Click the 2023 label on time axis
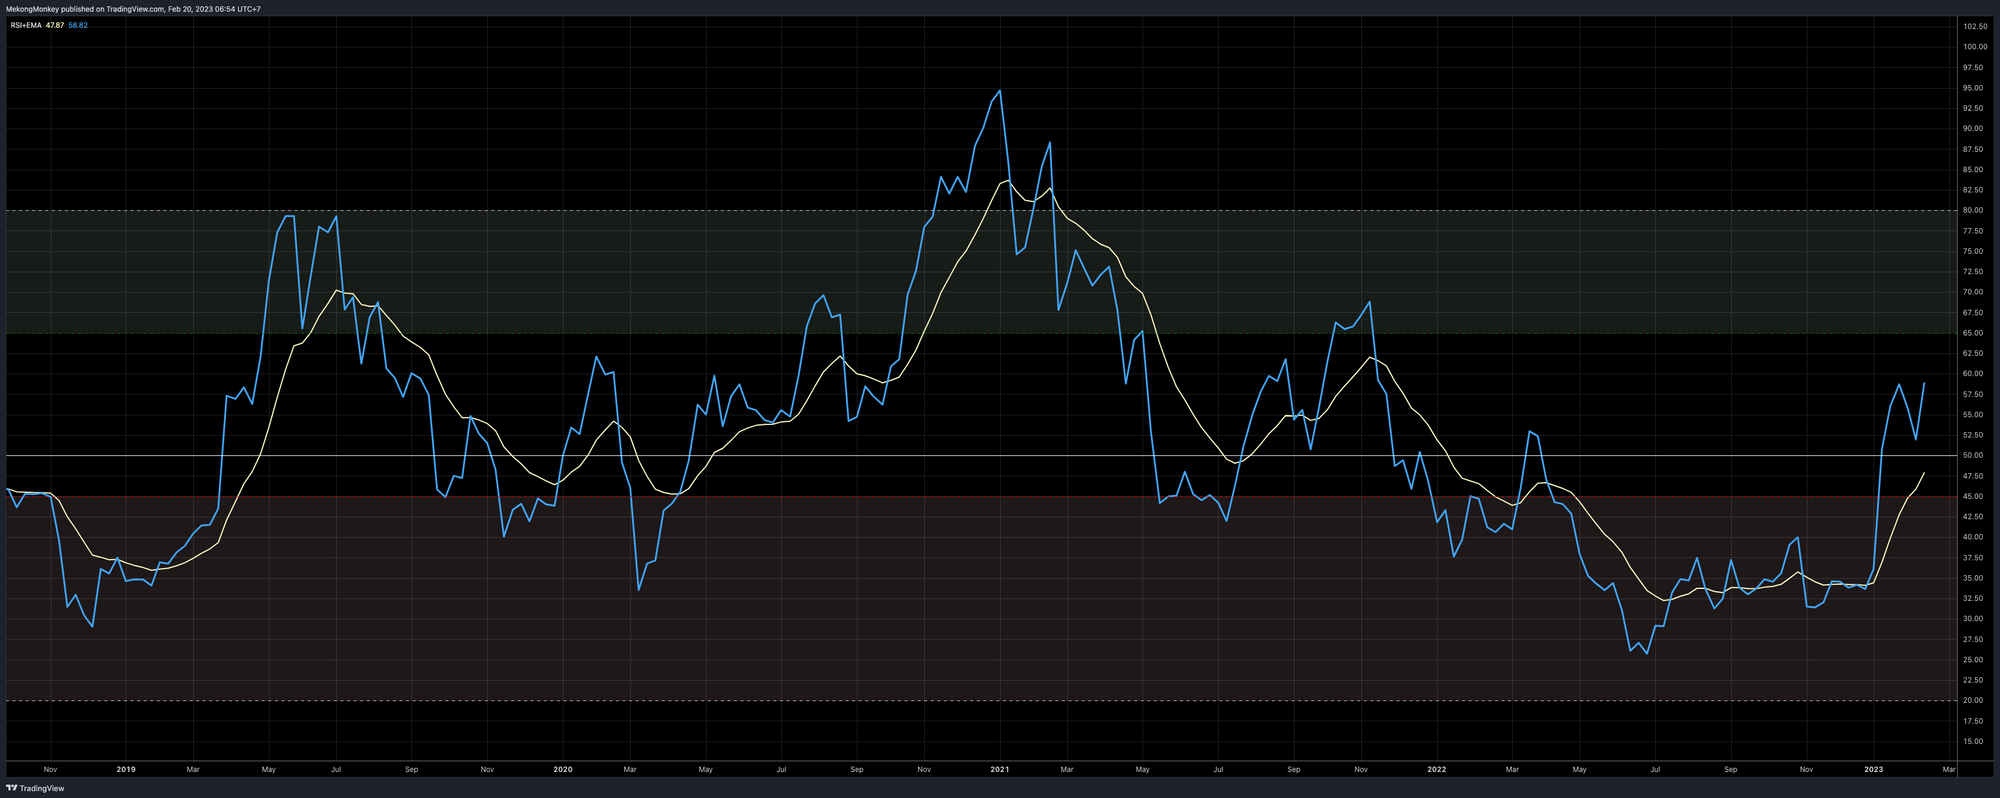Screen dimensions: 2000x798 tap(1873, 770)
